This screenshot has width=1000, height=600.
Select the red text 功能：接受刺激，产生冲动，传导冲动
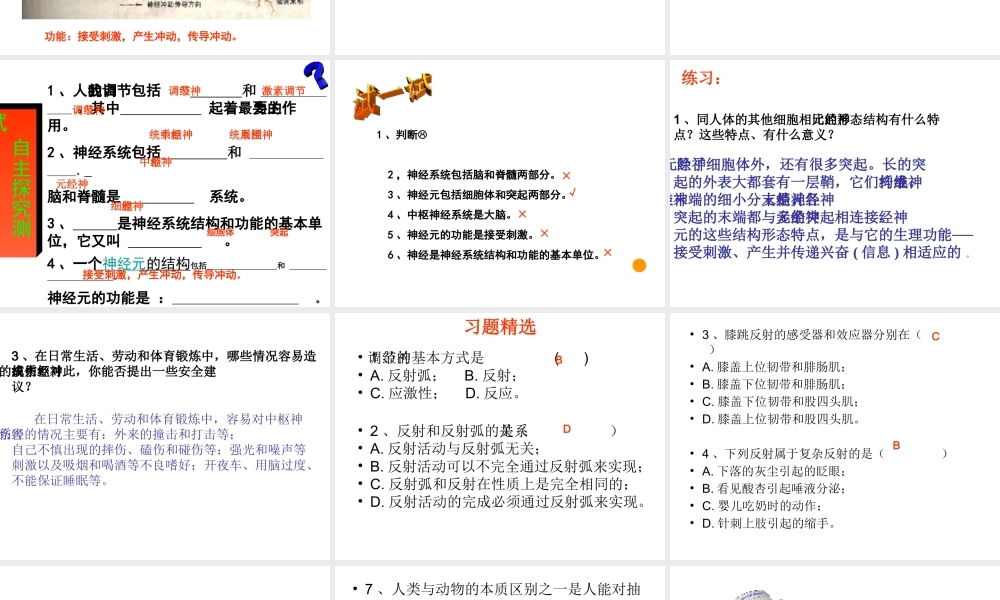point(141,36)
